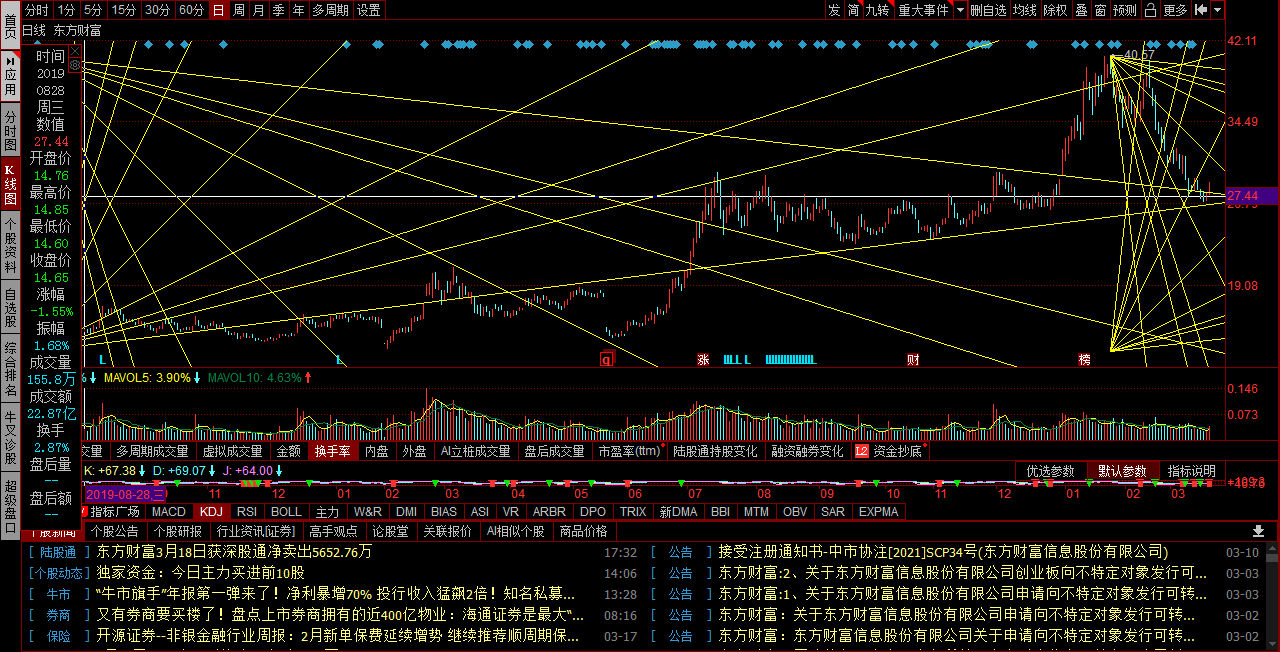Select the 1分 period tab

click(66, 10)
